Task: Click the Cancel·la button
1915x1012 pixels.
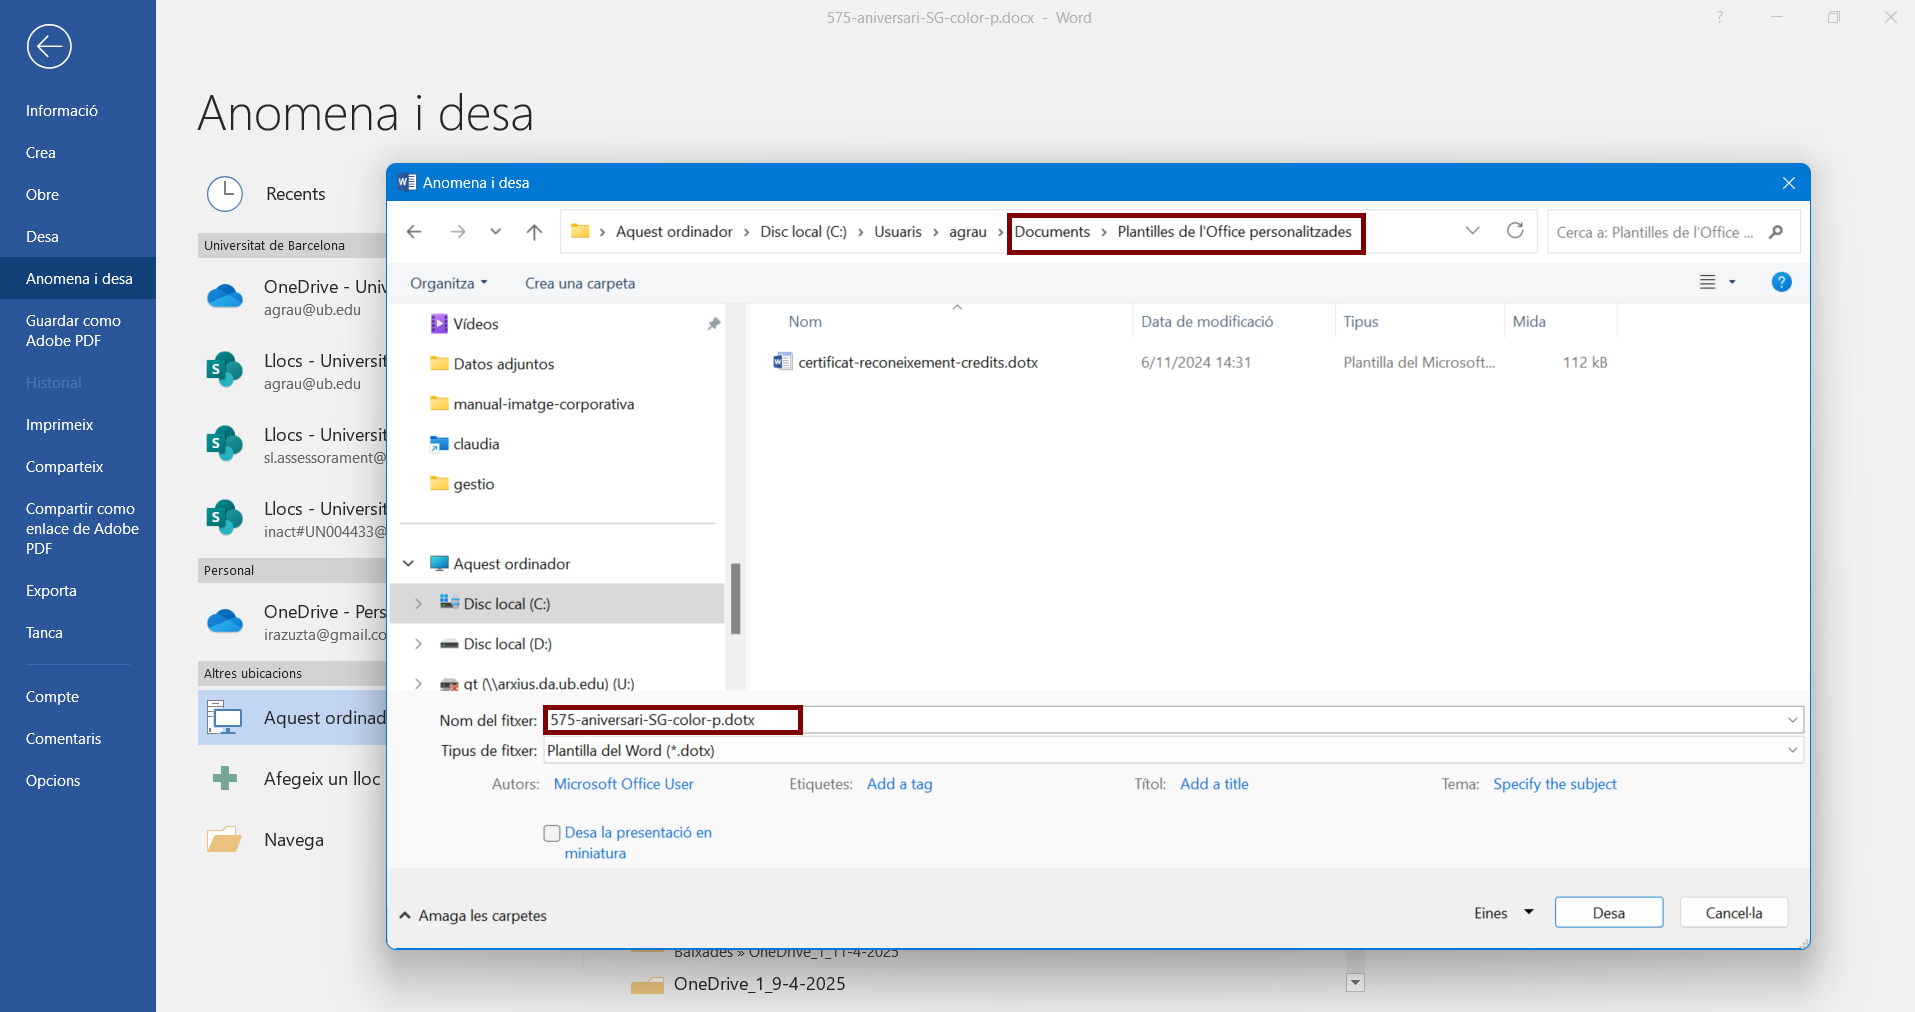Action: click(x=1733, y=913)
